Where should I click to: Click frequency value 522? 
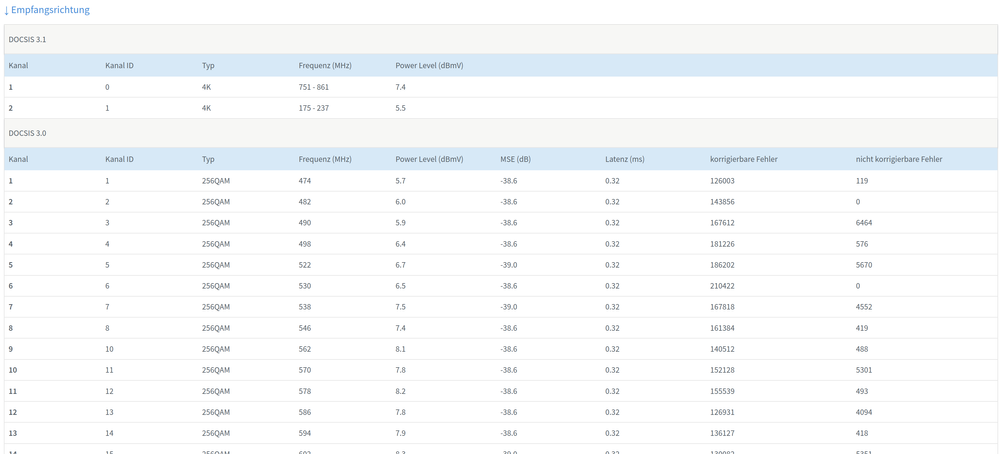pyautogui.click(x=305, y=265)
